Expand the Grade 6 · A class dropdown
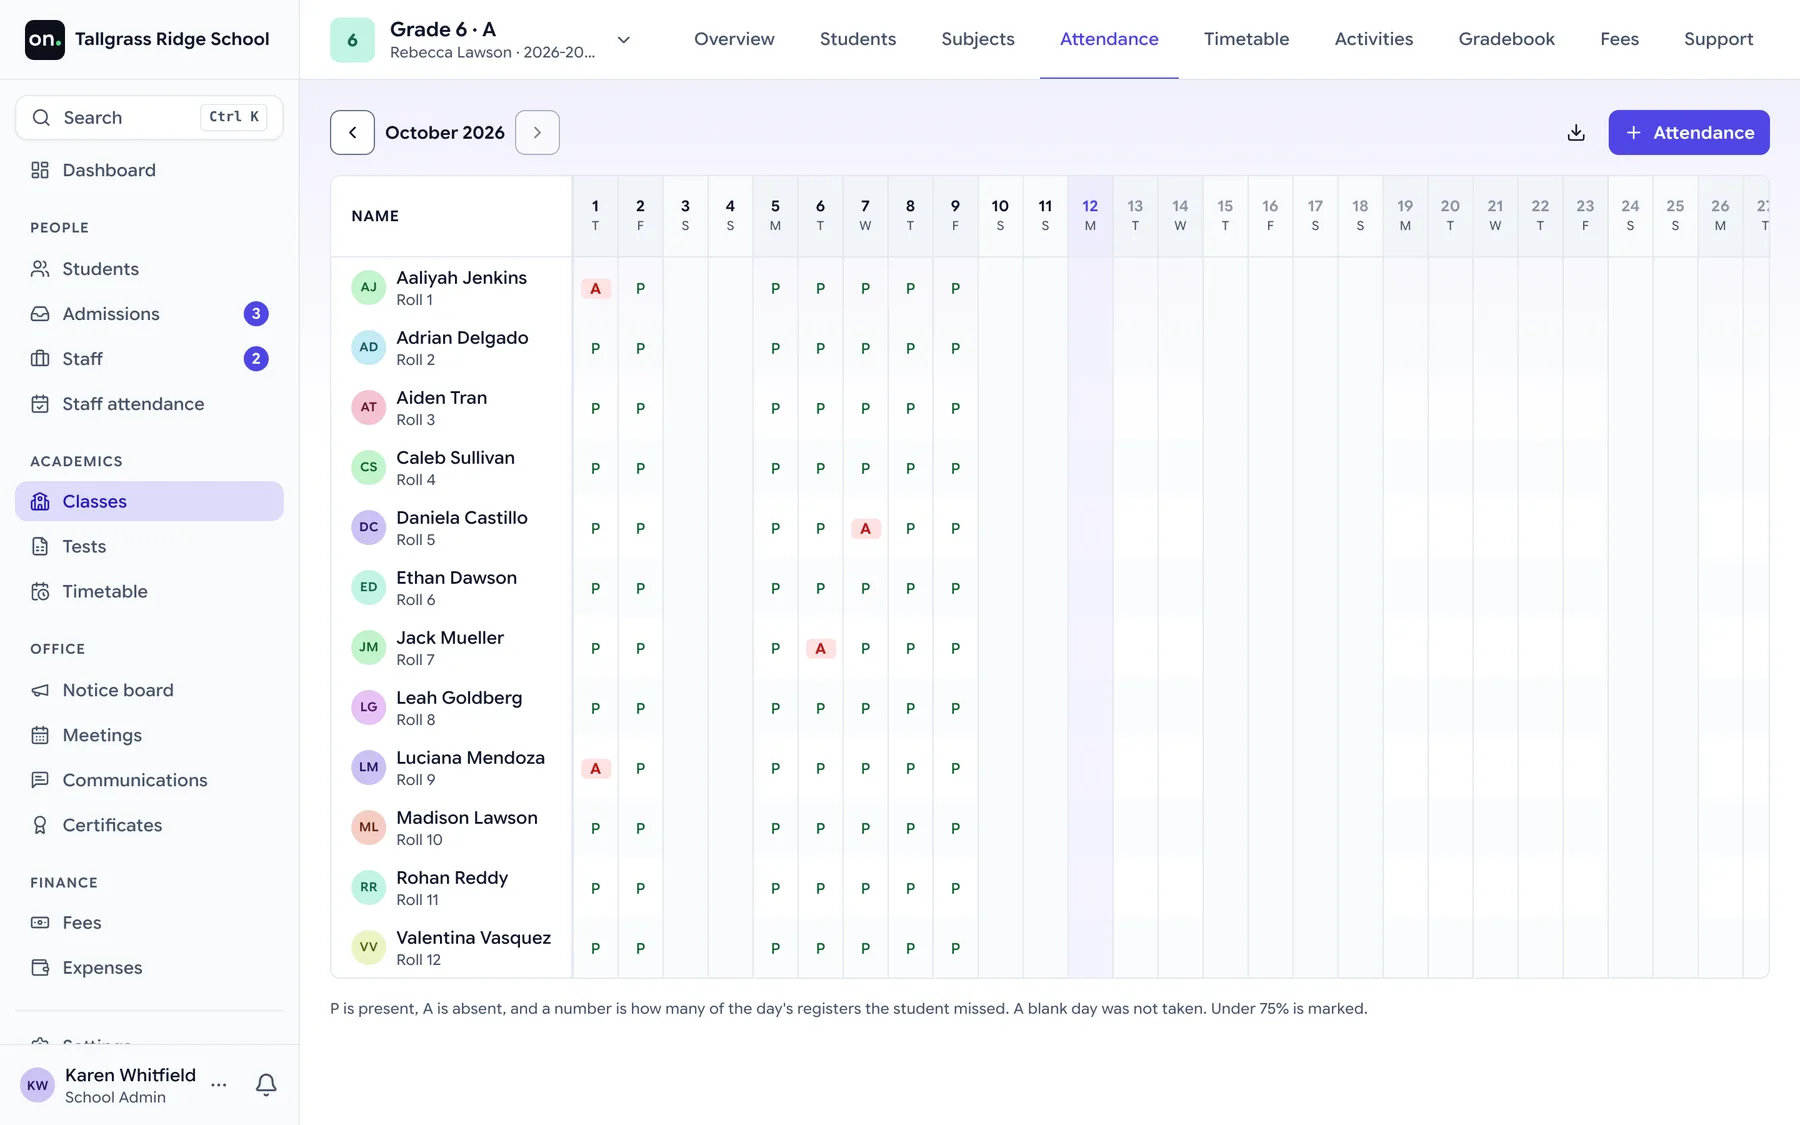1800x1125 pixels. 623,40
